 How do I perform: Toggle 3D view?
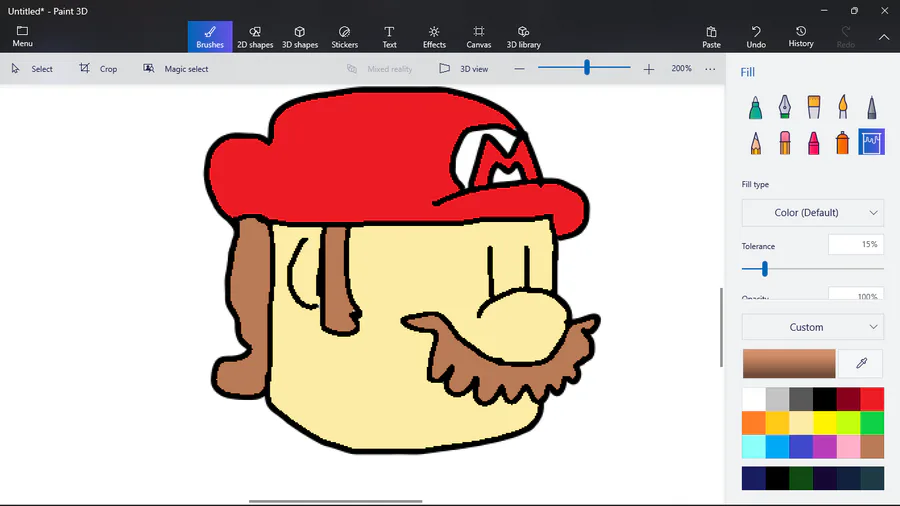464,69
